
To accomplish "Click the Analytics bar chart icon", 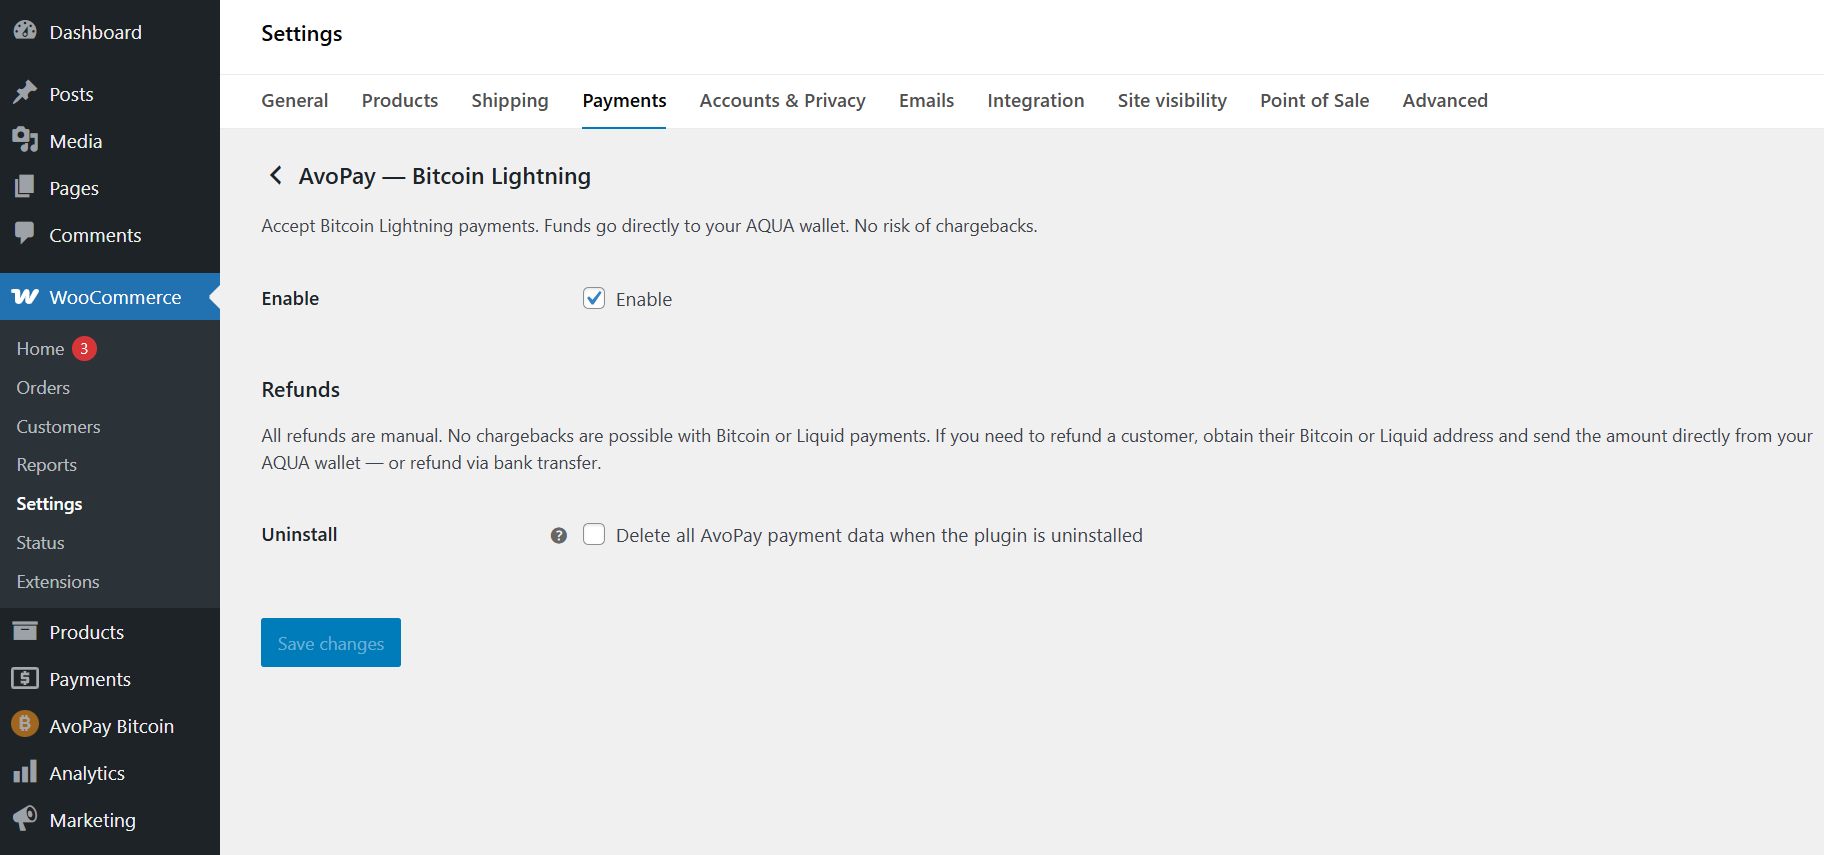I will point(25,772).
